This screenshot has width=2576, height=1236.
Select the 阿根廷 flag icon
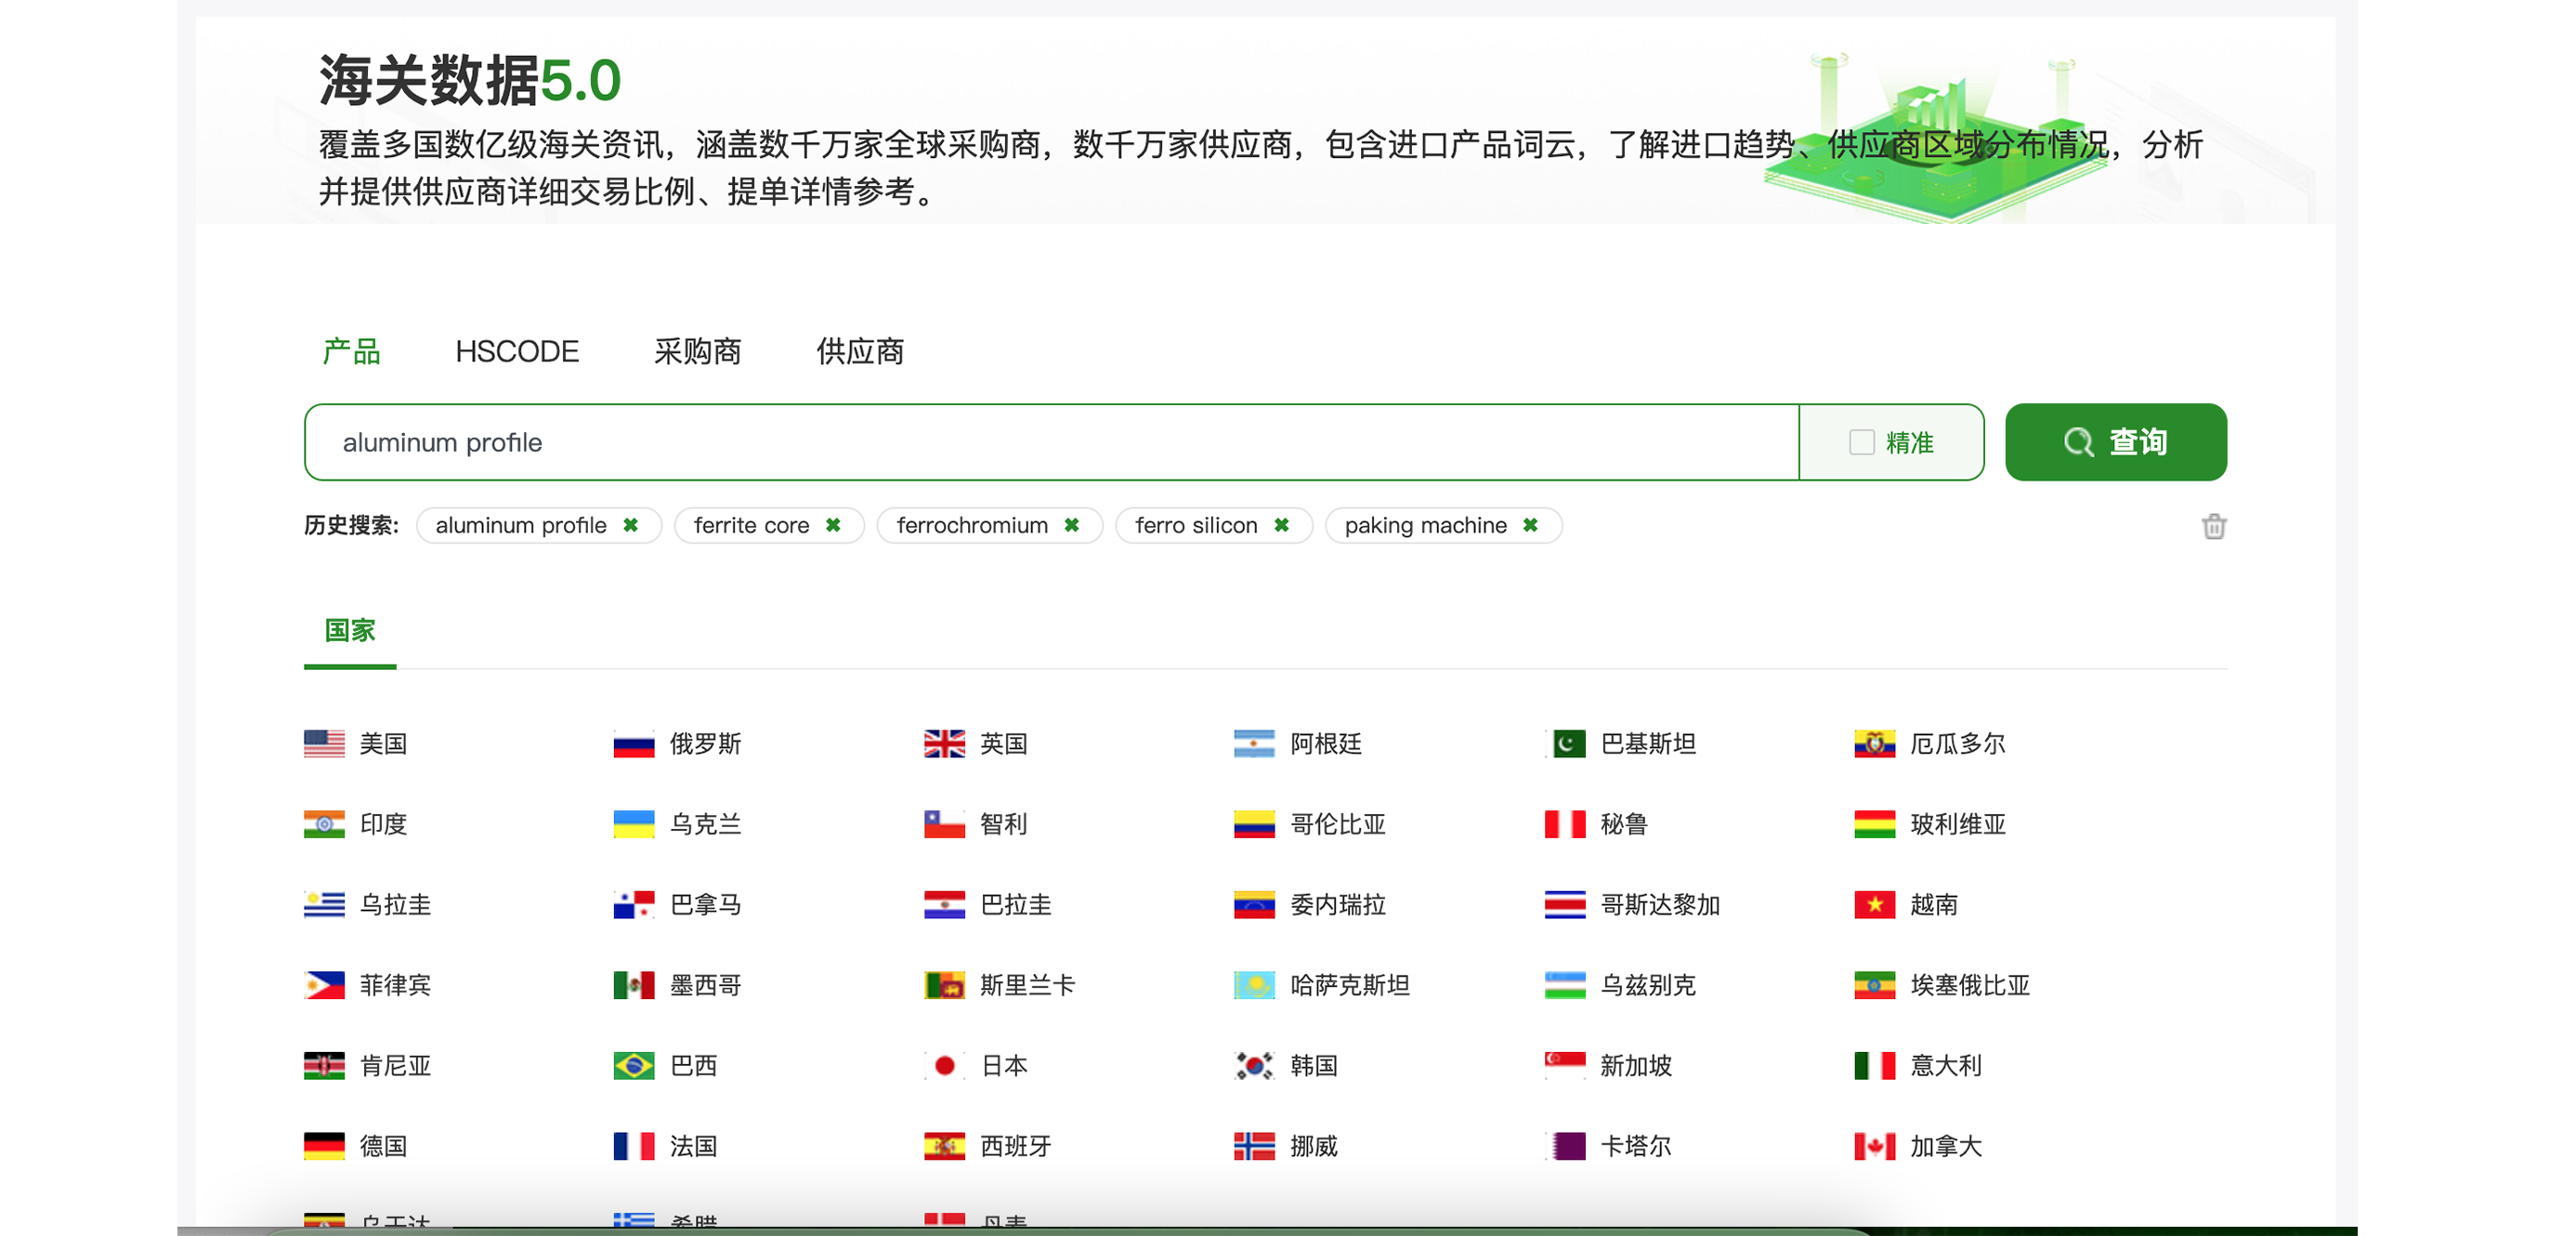coord(1254,743)
